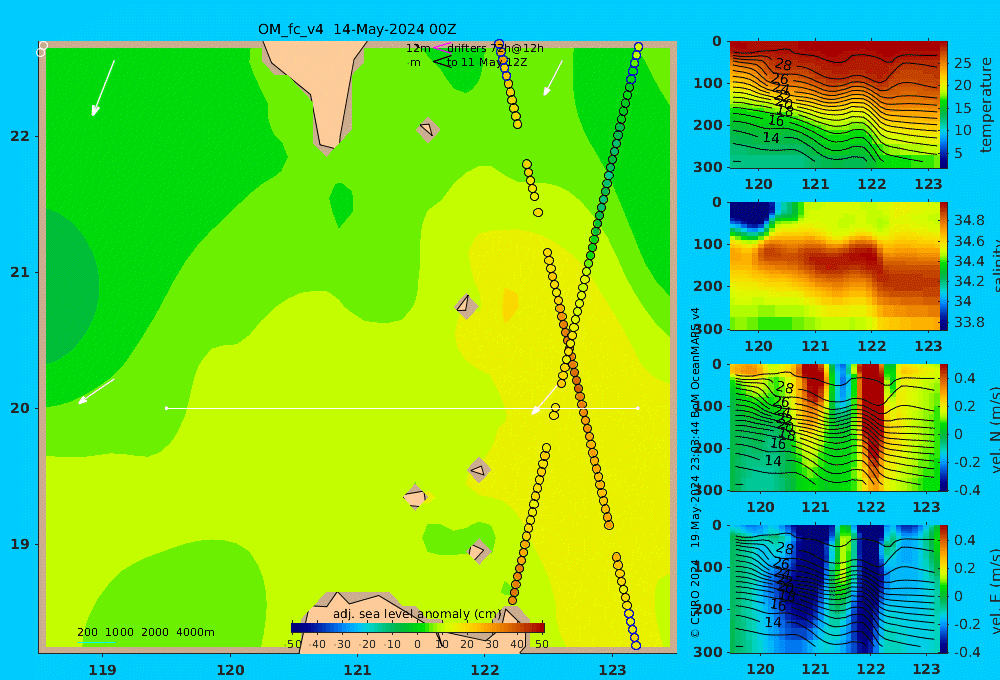The image size is (1000, 680).
Task: Click the magenta drifter arrow legend symbol
Action: coord(441,47)
